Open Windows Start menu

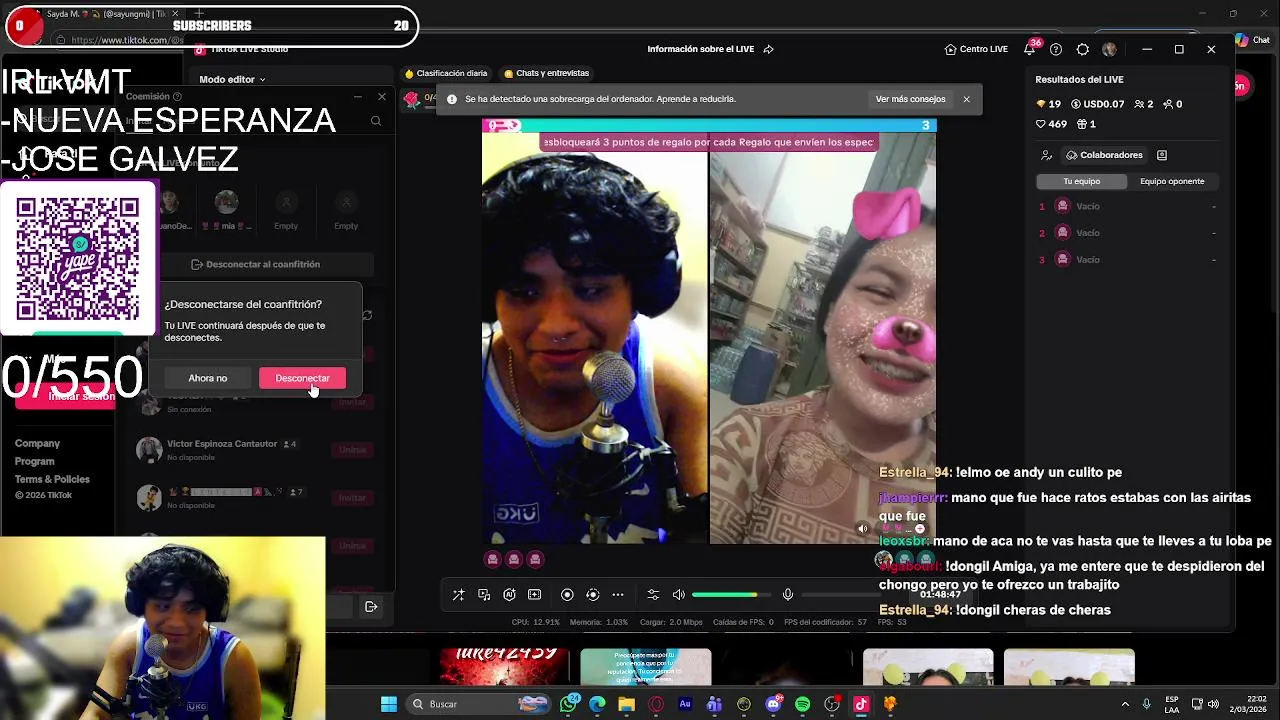click(389, 704)
